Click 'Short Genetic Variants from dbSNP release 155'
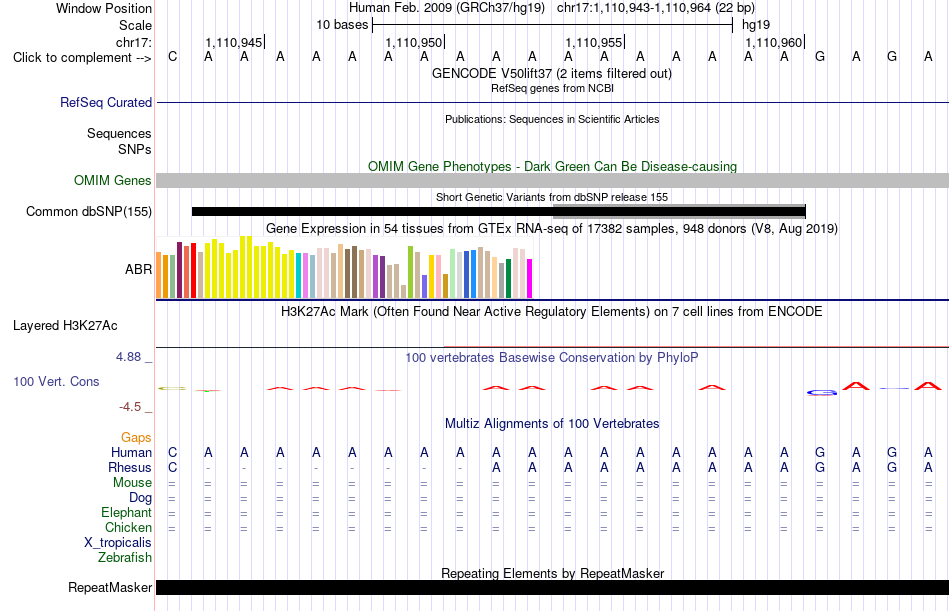The image size is (950, 611). coord(552,197)
